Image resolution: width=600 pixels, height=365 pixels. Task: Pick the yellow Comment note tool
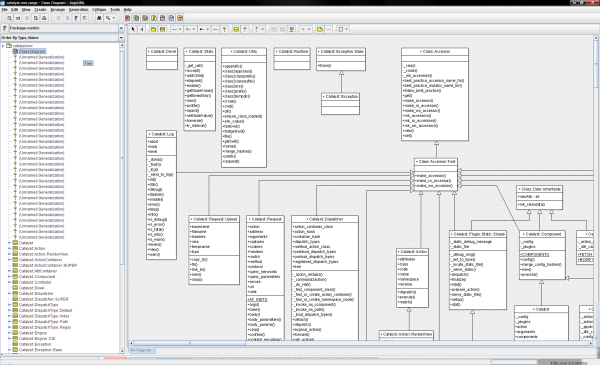point(320,29)
